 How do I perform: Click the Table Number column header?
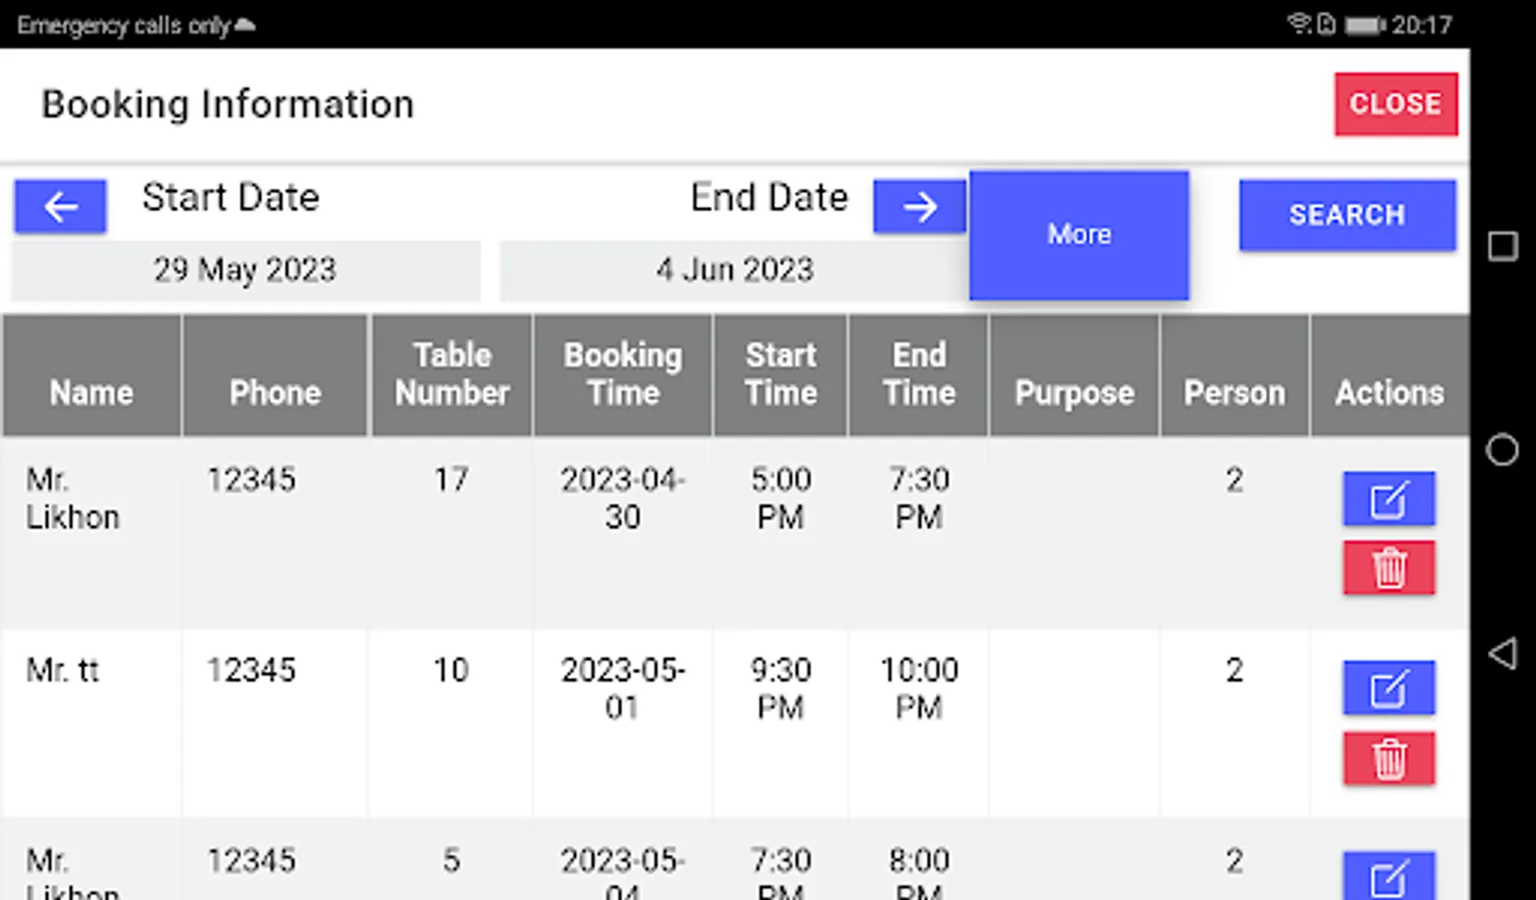pos(451,376)
